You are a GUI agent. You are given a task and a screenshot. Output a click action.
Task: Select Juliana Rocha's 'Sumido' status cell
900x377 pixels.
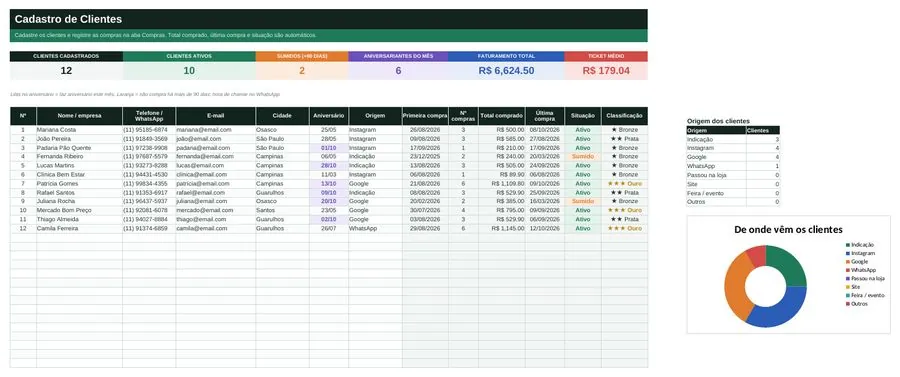tap(583, 201)
